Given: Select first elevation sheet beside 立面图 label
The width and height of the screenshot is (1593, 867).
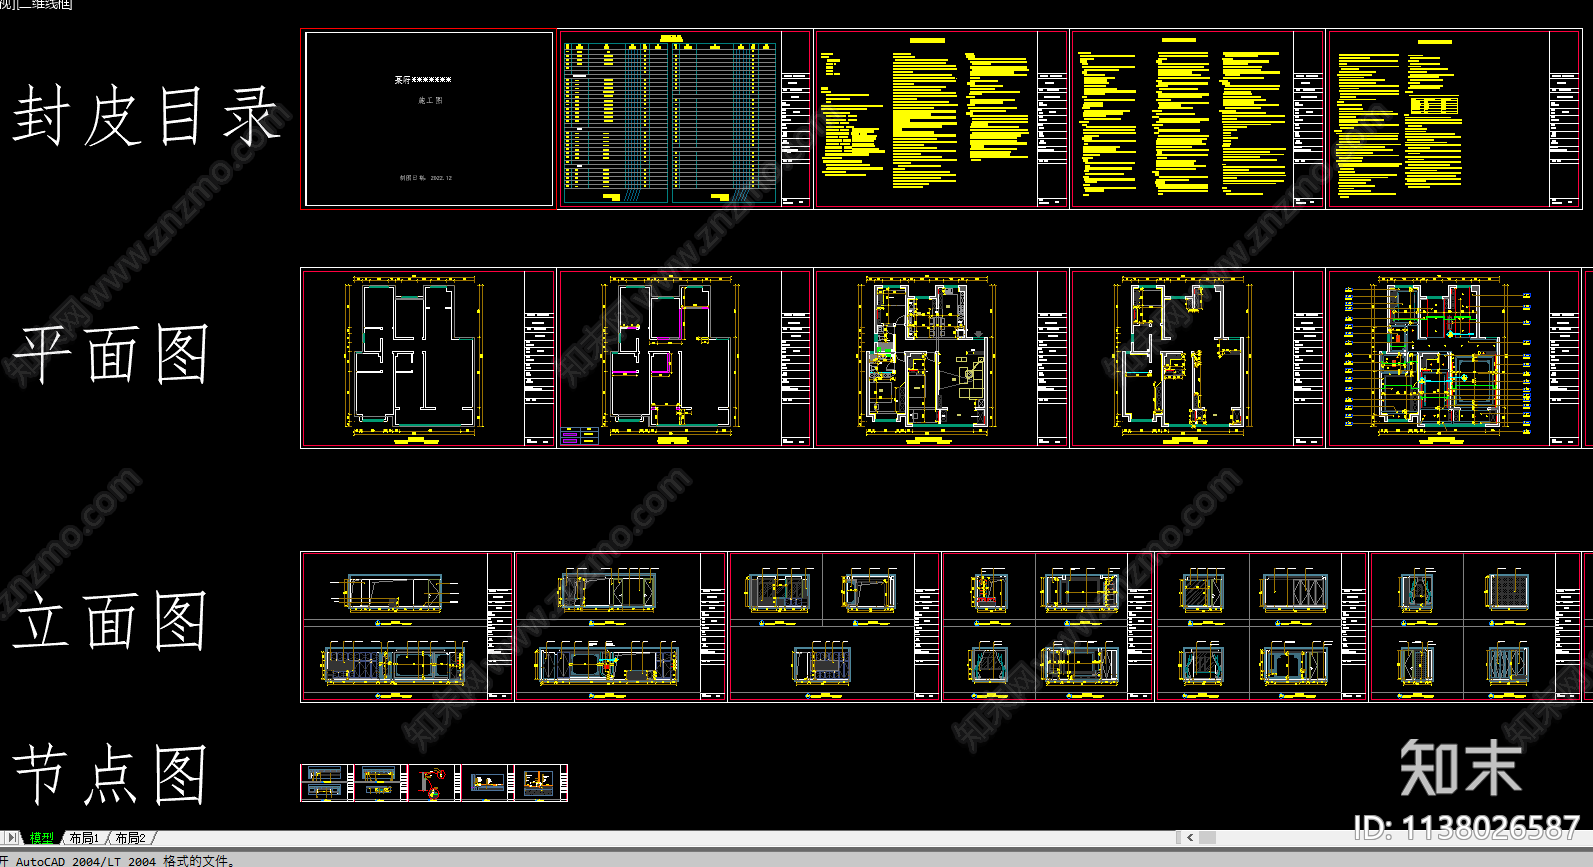Looking at the screenshot, I should pyautogui.click(x=407, y=627).
